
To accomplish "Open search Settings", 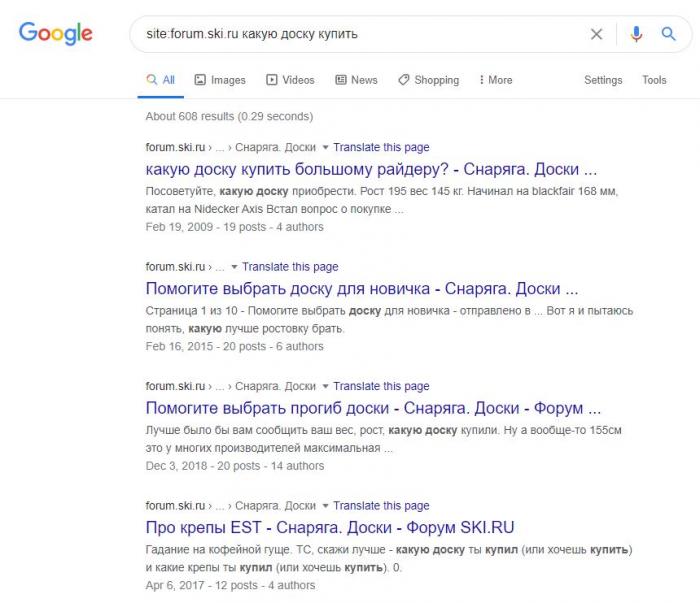I will pyautogui.click(x=603, y=80).
